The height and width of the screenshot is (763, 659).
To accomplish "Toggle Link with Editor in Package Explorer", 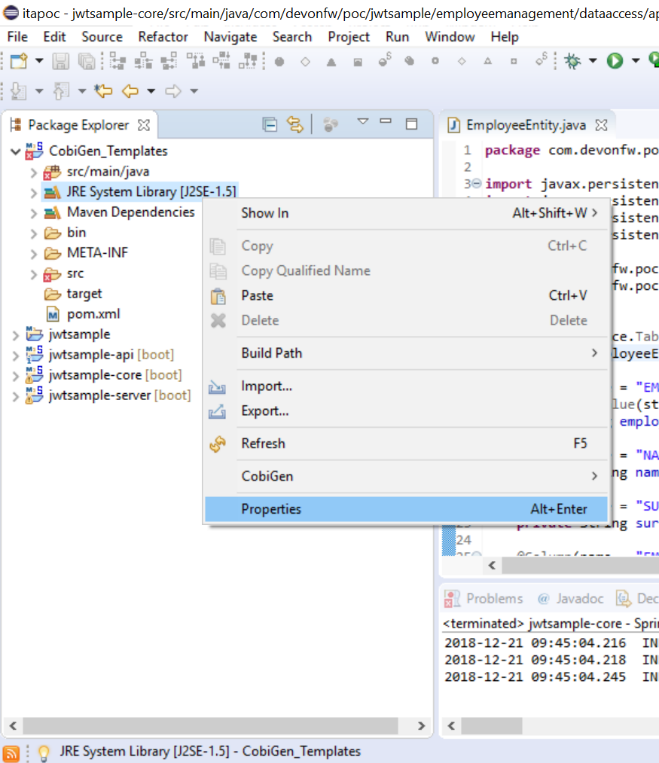I will (295, 125).
